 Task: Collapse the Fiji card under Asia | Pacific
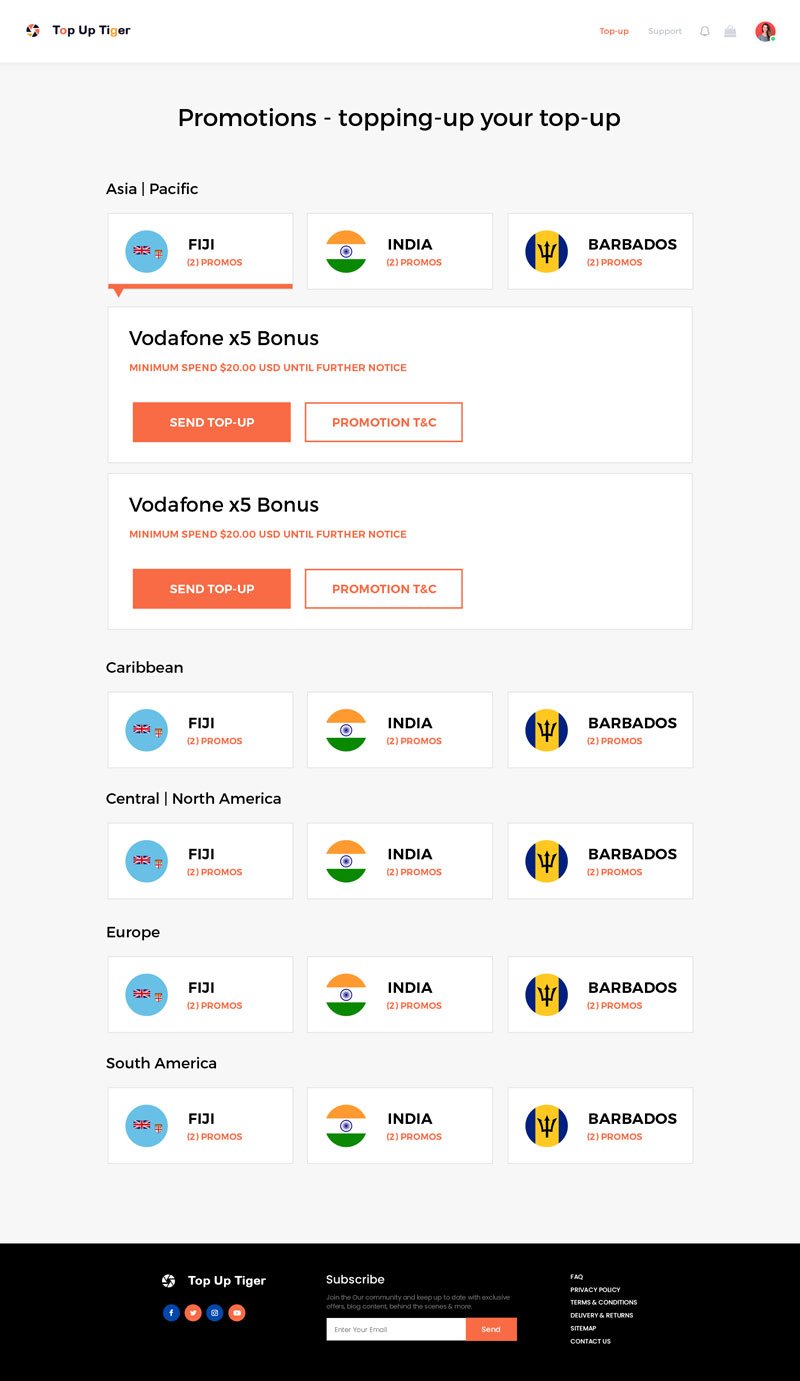click(x=200, y=251)
